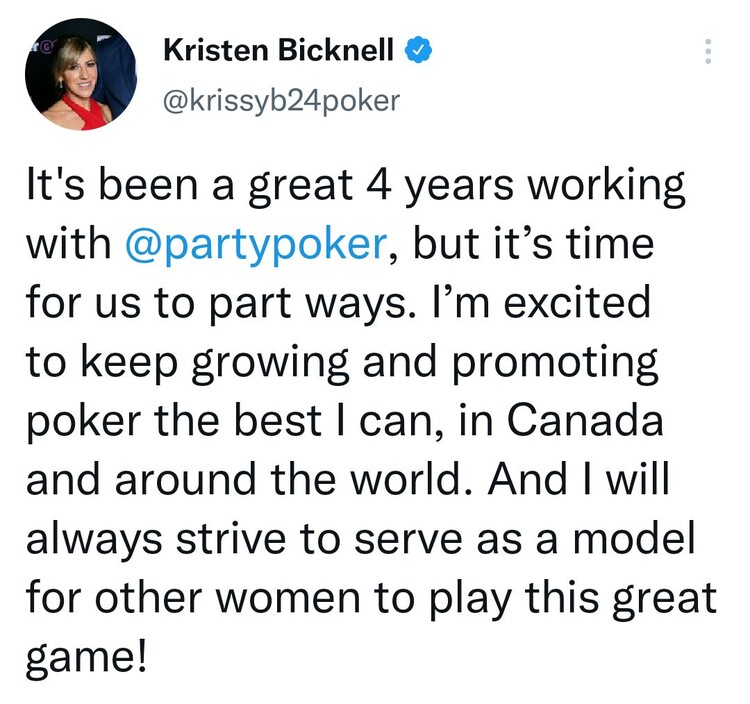Click the text "and around the world"

point(243,480)
